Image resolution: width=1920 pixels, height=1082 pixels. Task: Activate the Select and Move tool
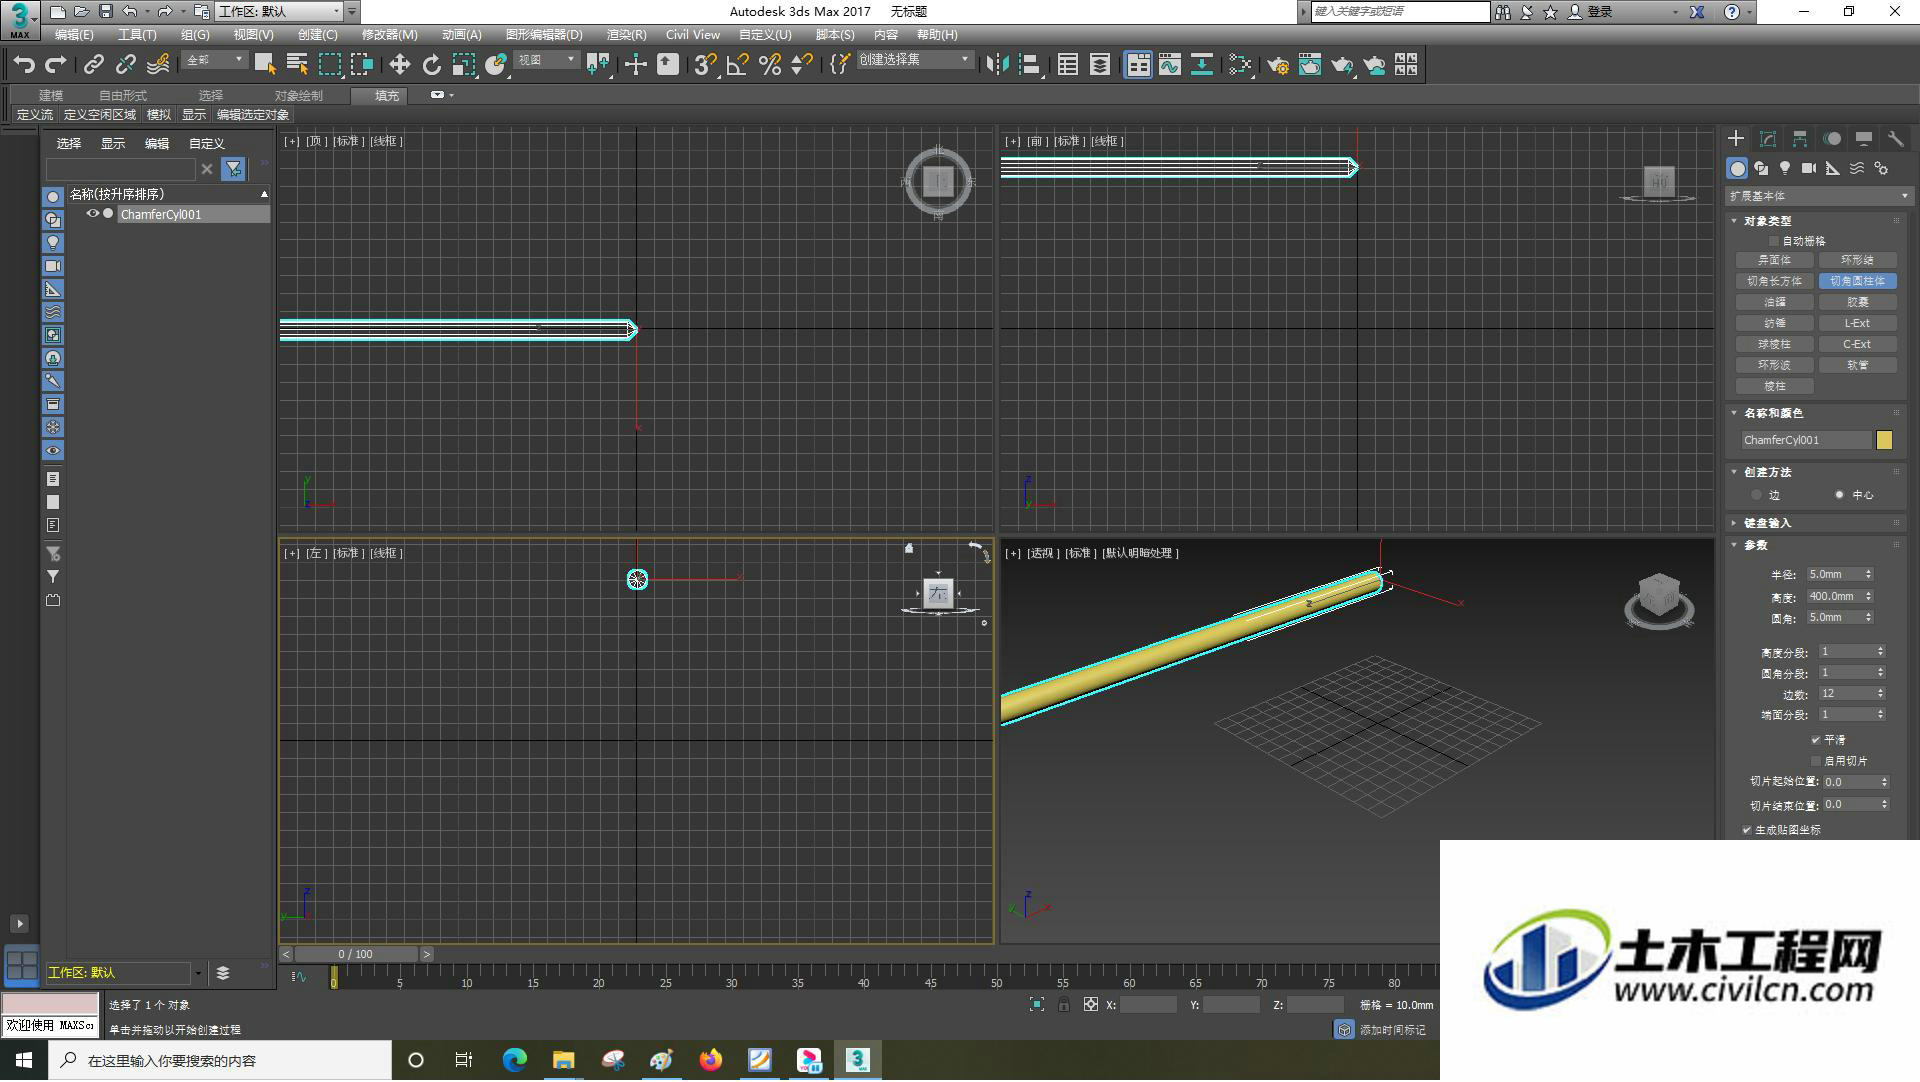399,65
